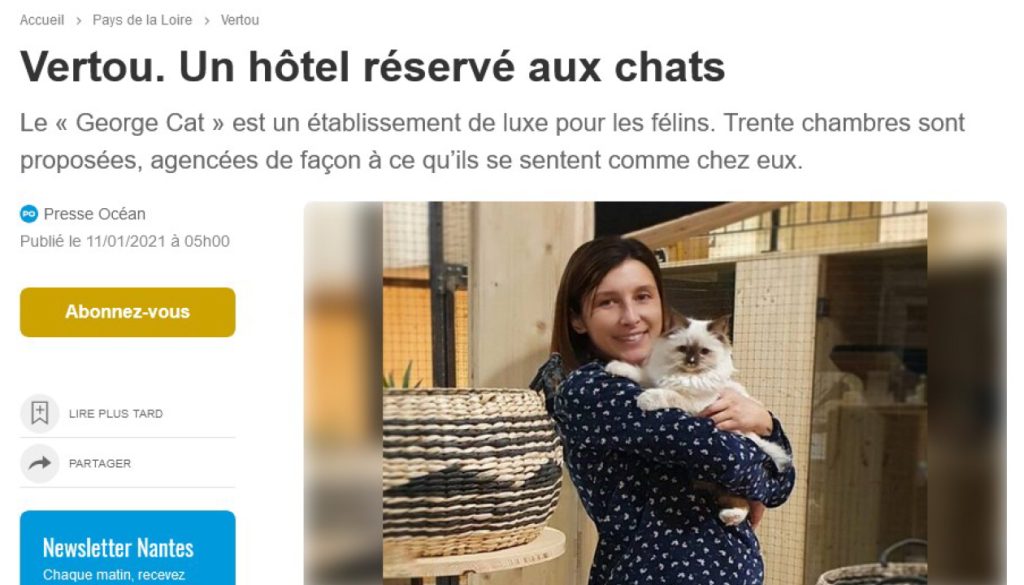Click the share arrow icon
This screenshot has height=585, width=1024.
coord(40,463)
